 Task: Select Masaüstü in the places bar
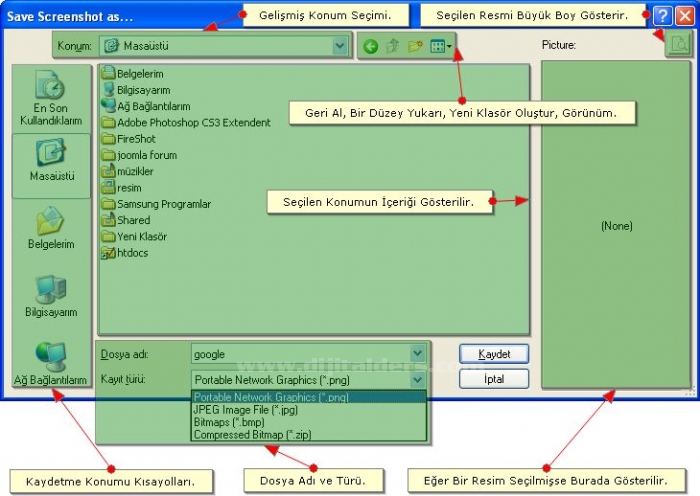[x=51, y=160]
